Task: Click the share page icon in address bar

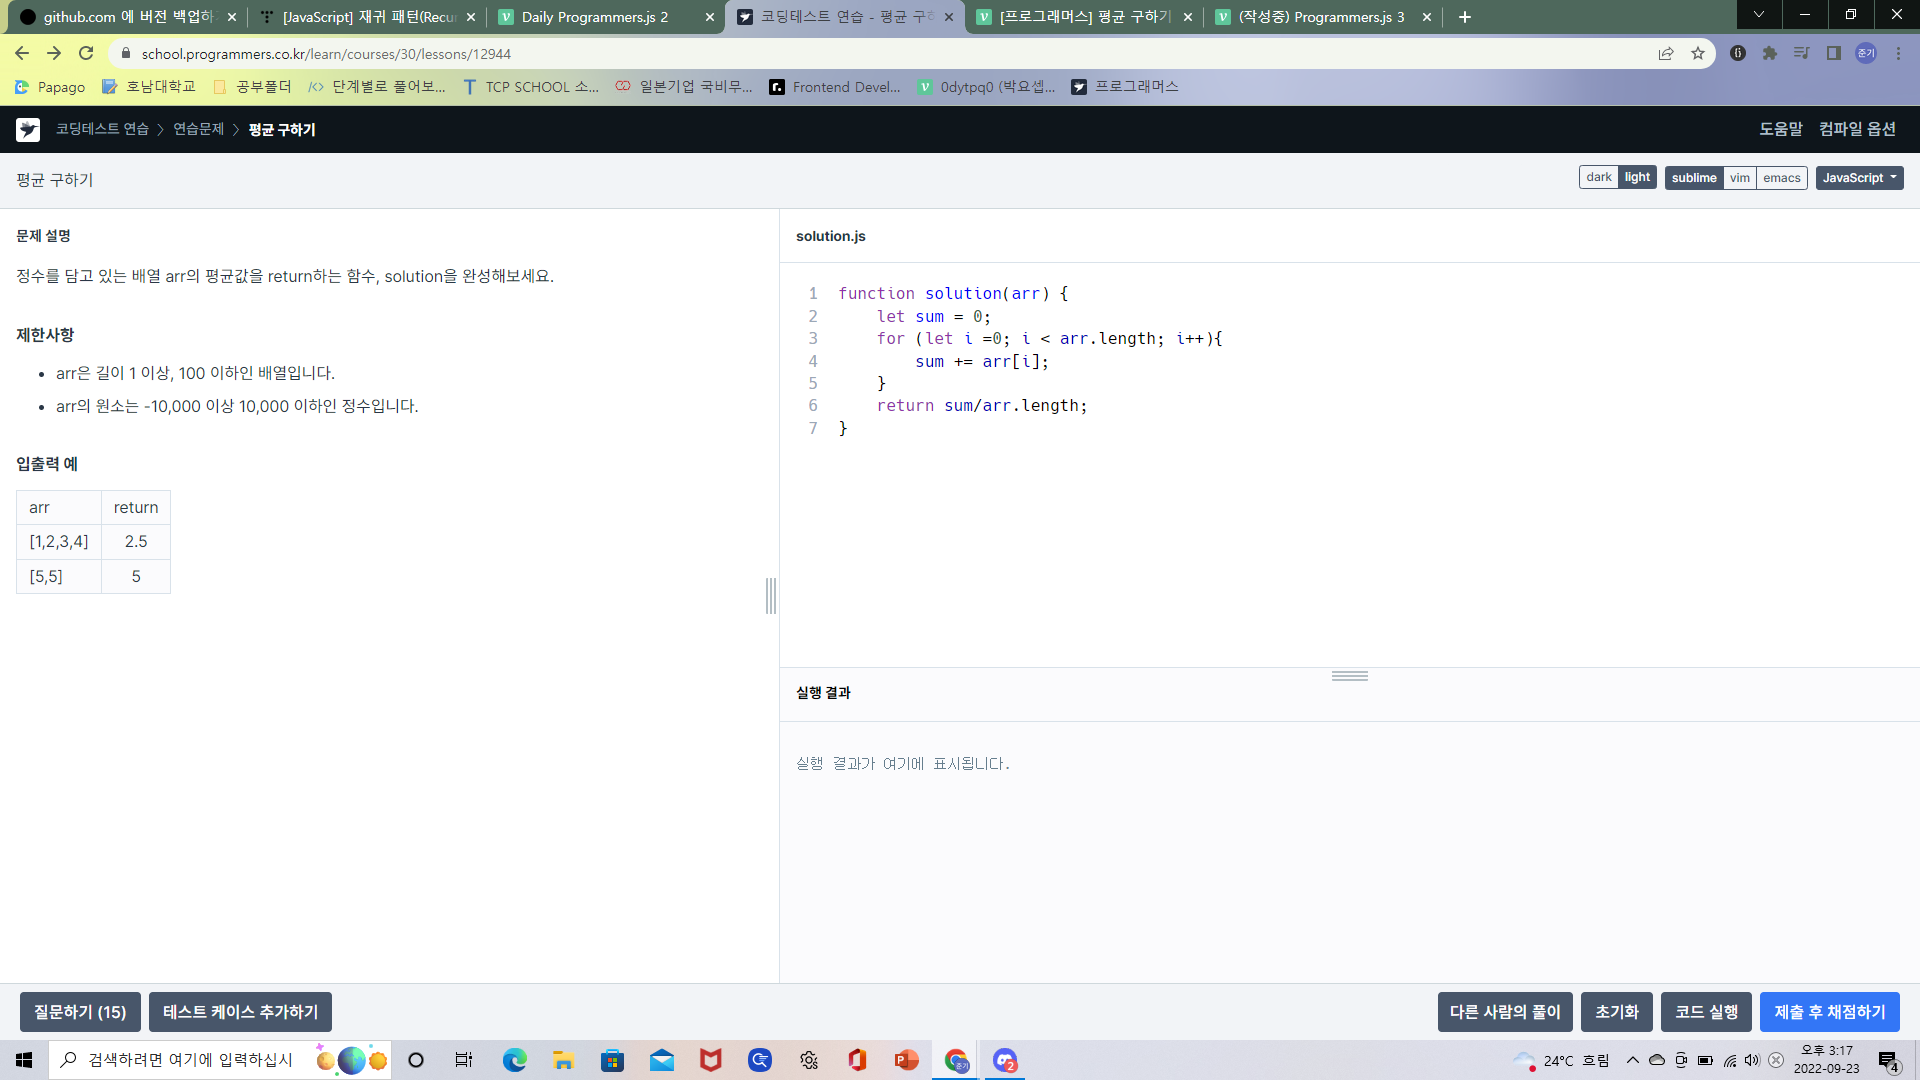Action: point(1666,53)
